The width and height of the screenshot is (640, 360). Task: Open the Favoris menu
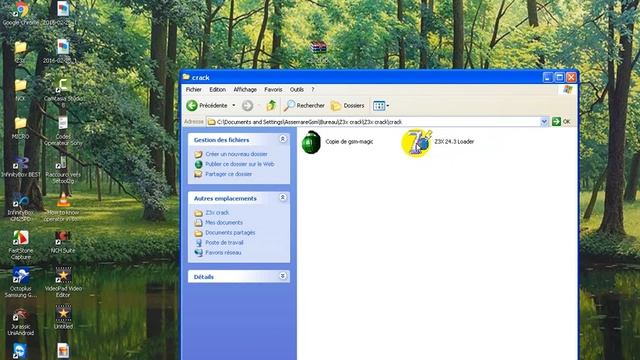click(x=273, y=89)
